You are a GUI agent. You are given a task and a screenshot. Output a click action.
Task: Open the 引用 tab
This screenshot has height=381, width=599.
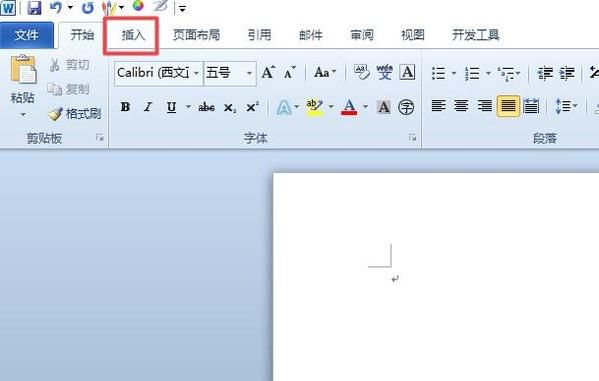pyautogui.click(x=259, y=35)
